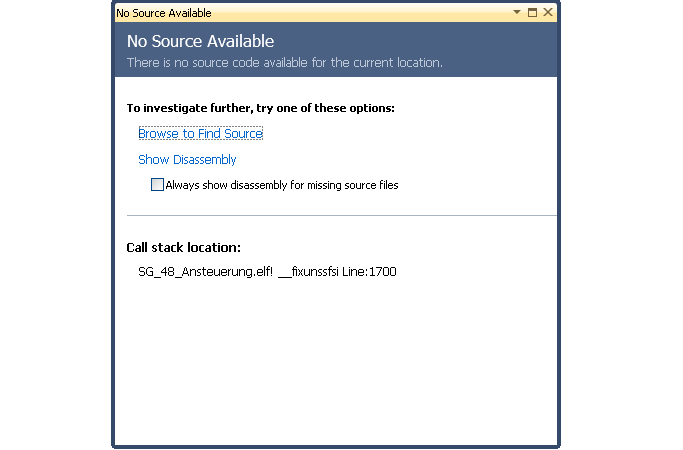
Task: Enable the always show disassembly checkbox
Action: (x=157, y=185)
